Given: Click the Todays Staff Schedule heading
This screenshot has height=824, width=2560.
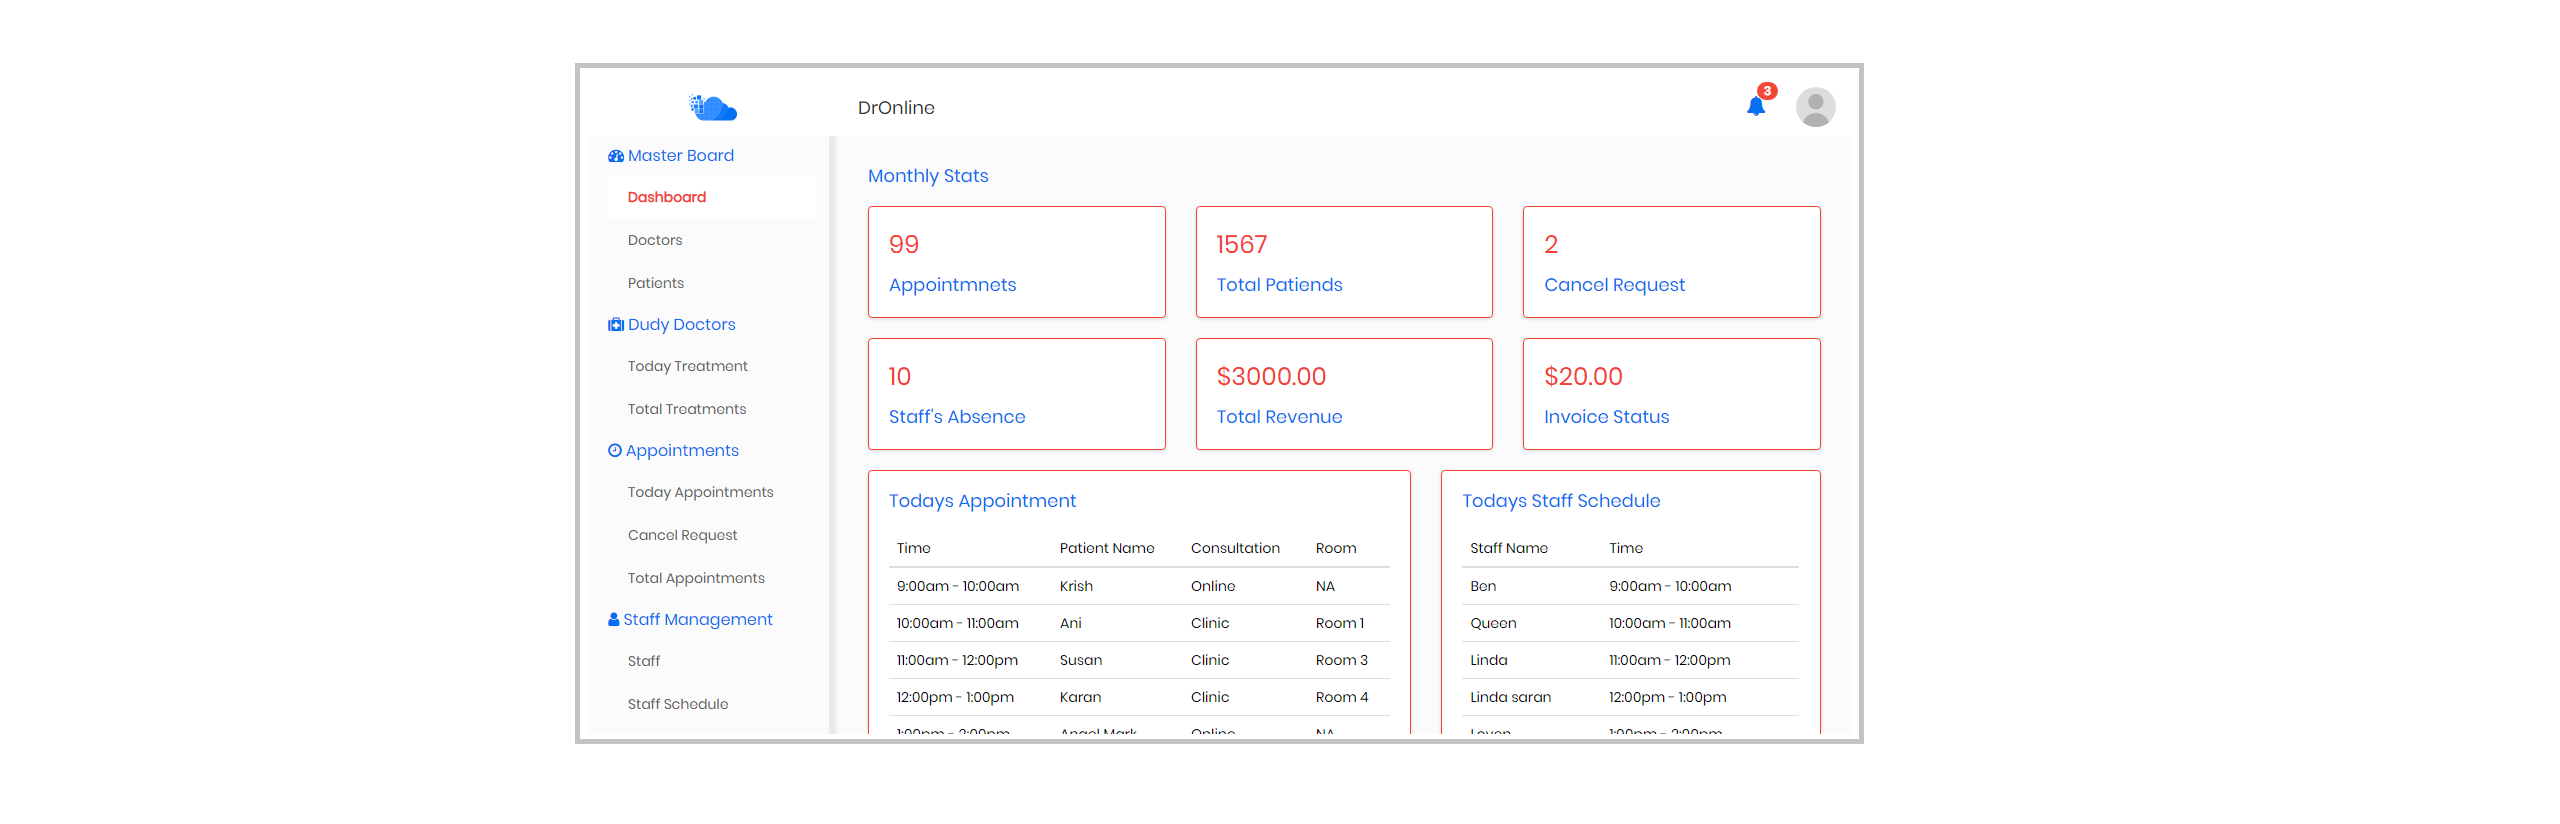Looking at the screenshot, I should (x=1561, y=501).
